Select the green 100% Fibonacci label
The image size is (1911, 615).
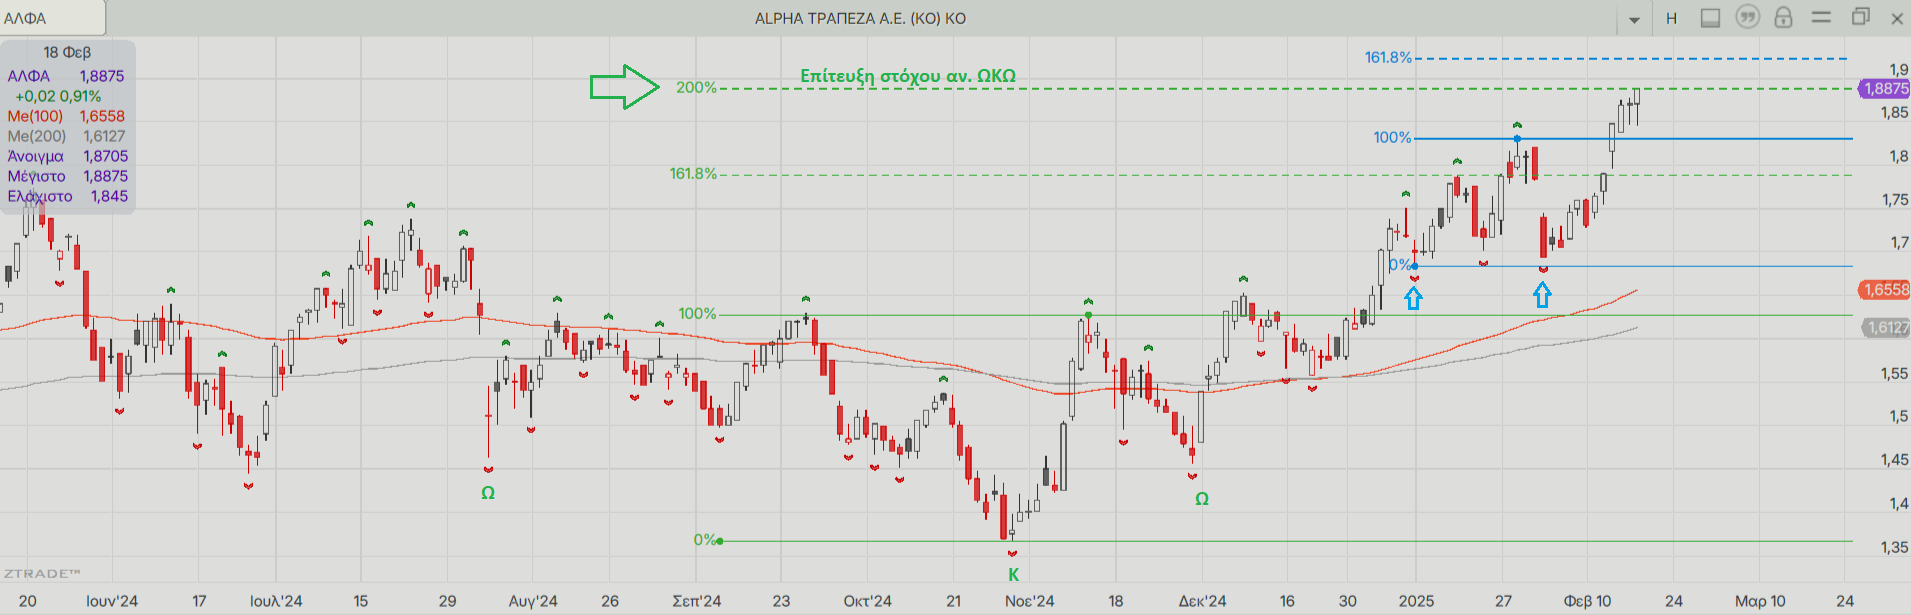point(697,314)
